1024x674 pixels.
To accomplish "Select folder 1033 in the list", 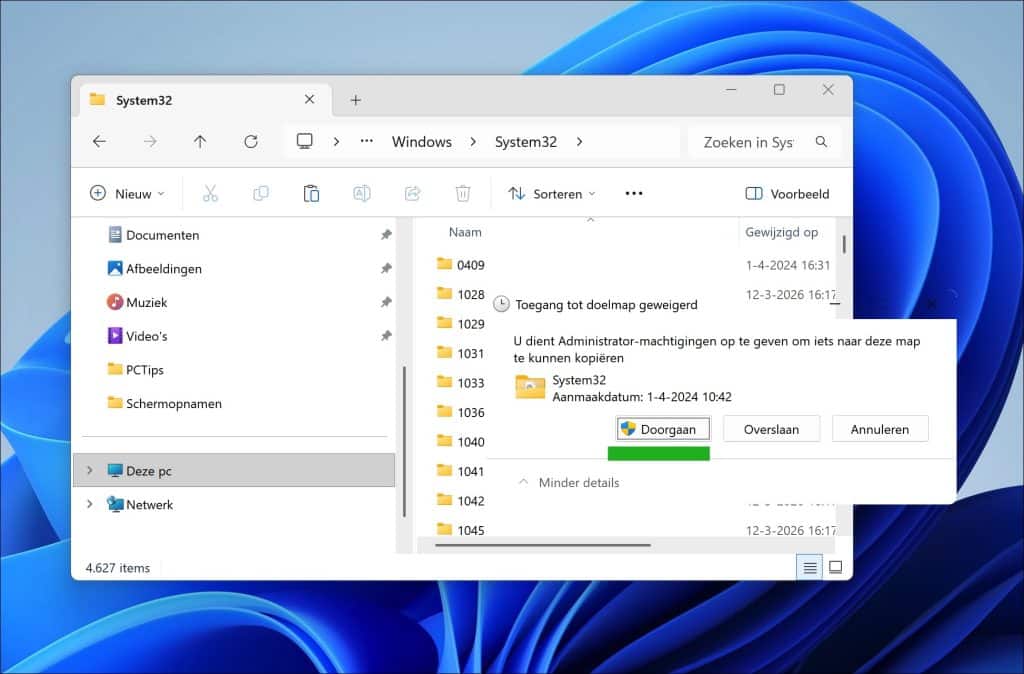I will point(471,383).
